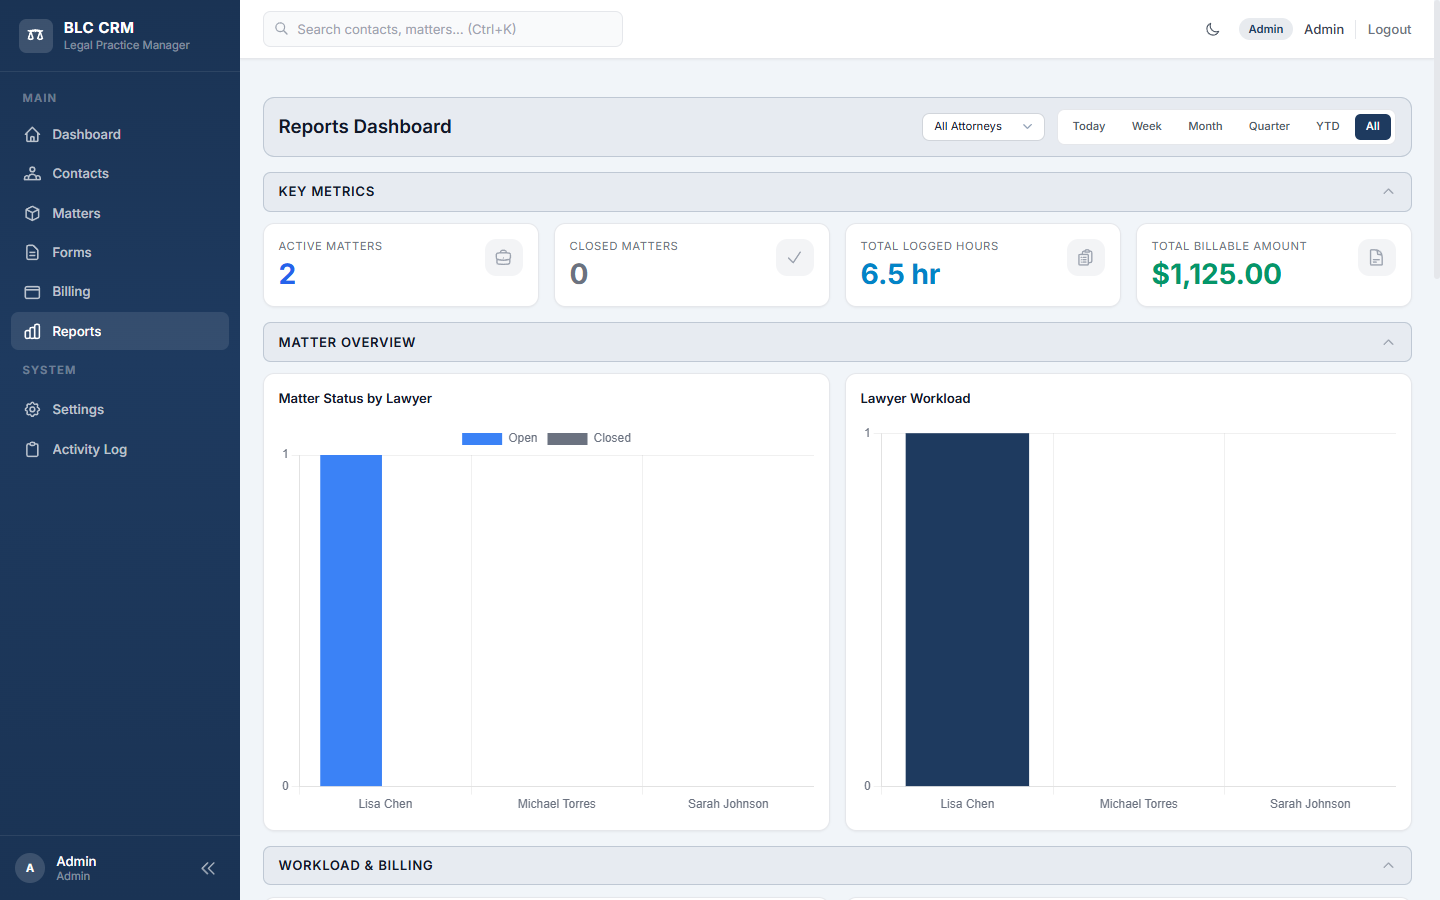The image size is (1440, 900).
Task: Click the clipboard icon on Total Logged Hours card
Action: [x=1086, y=258]
